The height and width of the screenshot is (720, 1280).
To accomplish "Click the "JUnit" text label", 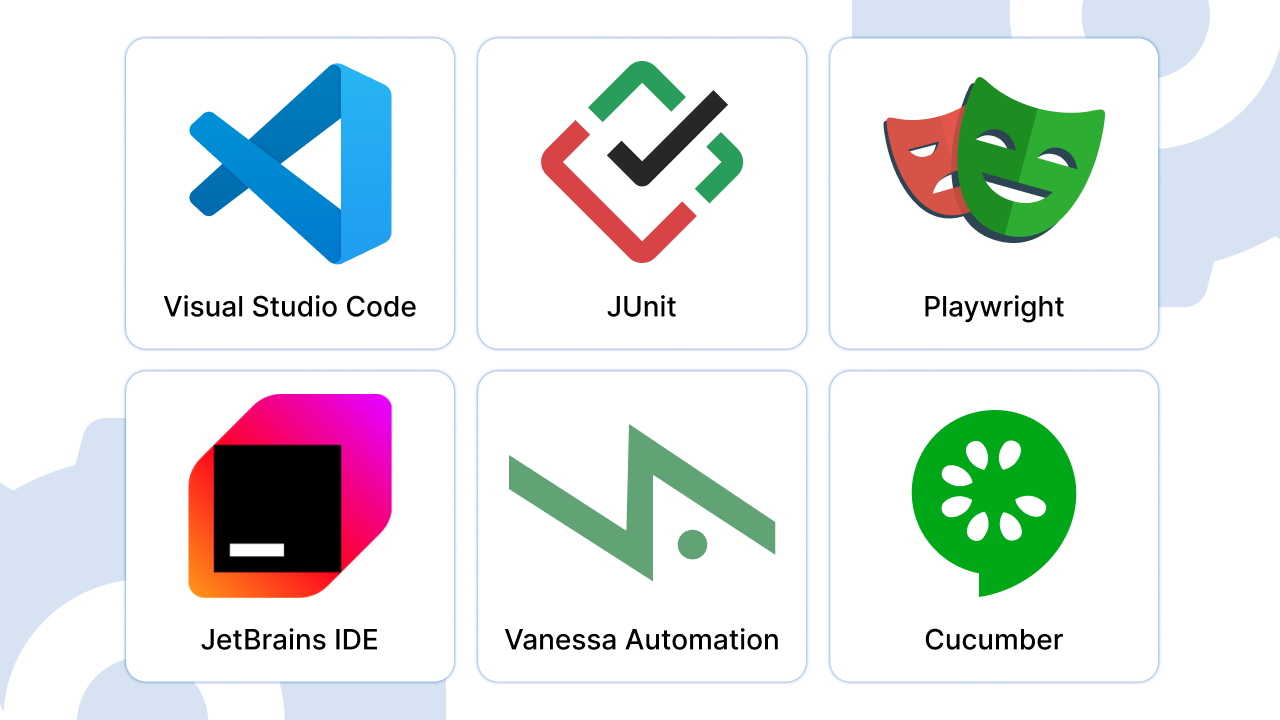I will tap(642, 306).
